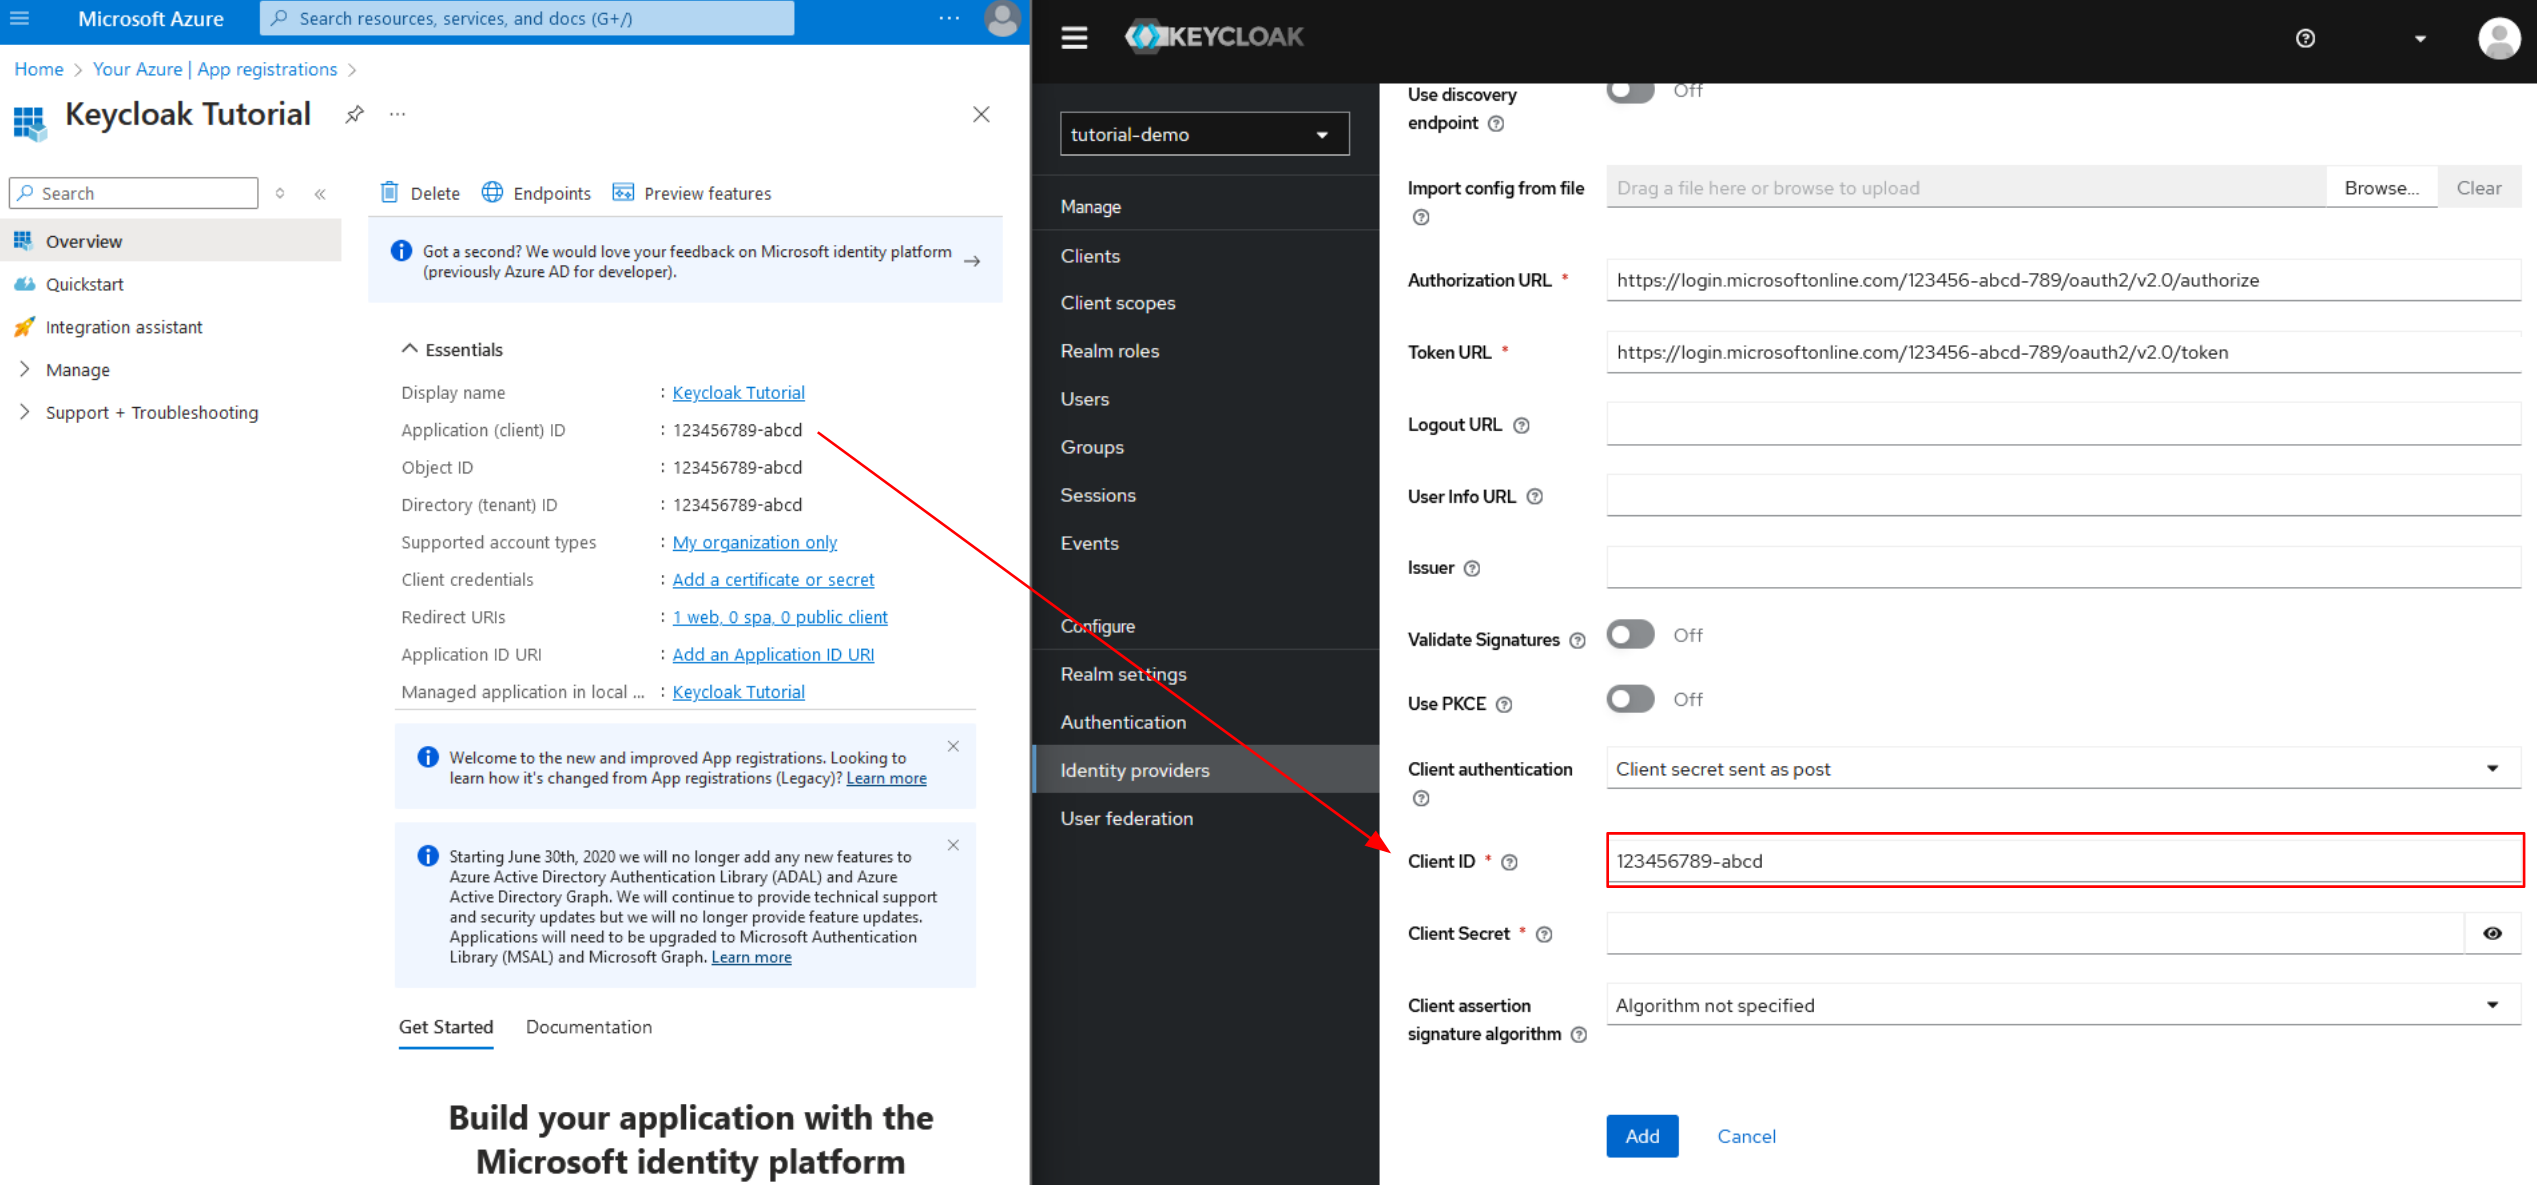2537x1185 pixels.
Task: Click the Keycloak logo icon
Action: pos(1149,36)
